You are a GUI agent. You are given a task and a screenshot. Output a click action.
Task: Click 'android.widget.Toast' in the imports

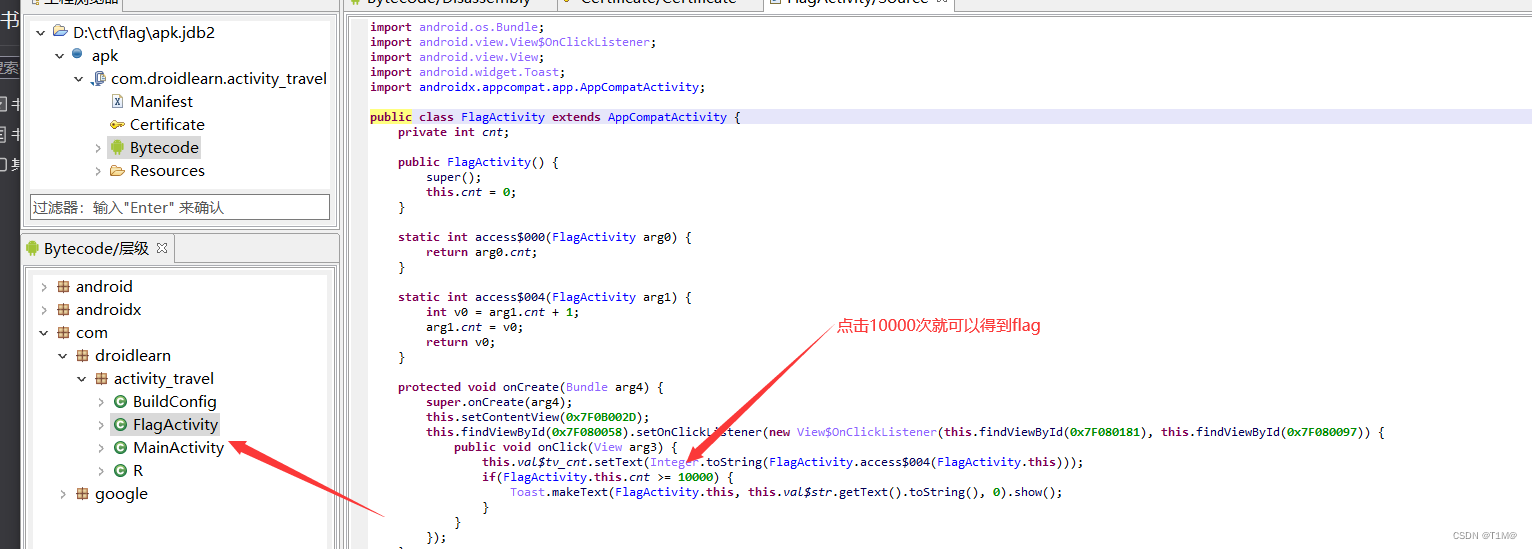pos(487,72)
